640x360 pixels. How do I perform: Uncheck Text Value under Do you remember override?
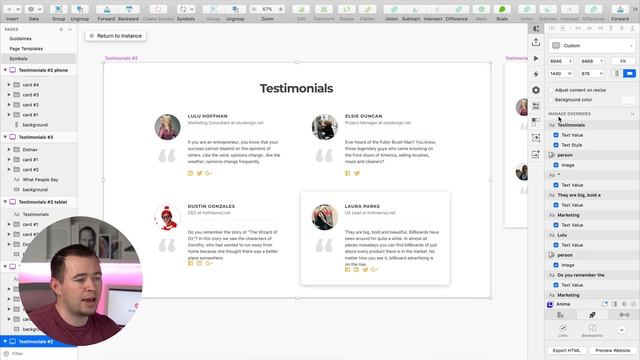tap(556, 285)
